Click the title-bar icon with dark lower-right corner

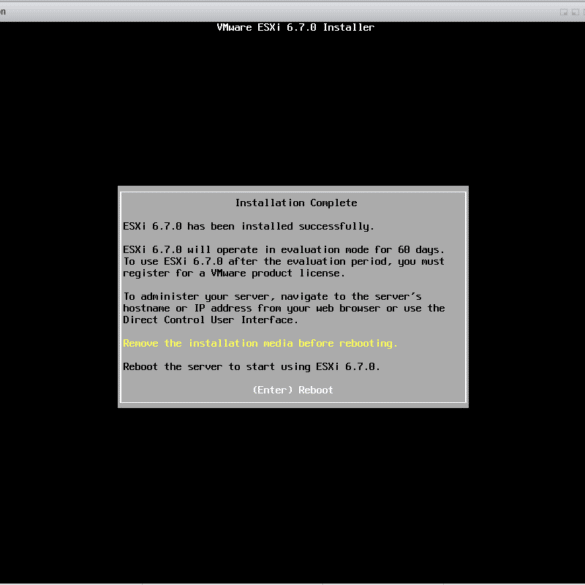coord(564,12)
